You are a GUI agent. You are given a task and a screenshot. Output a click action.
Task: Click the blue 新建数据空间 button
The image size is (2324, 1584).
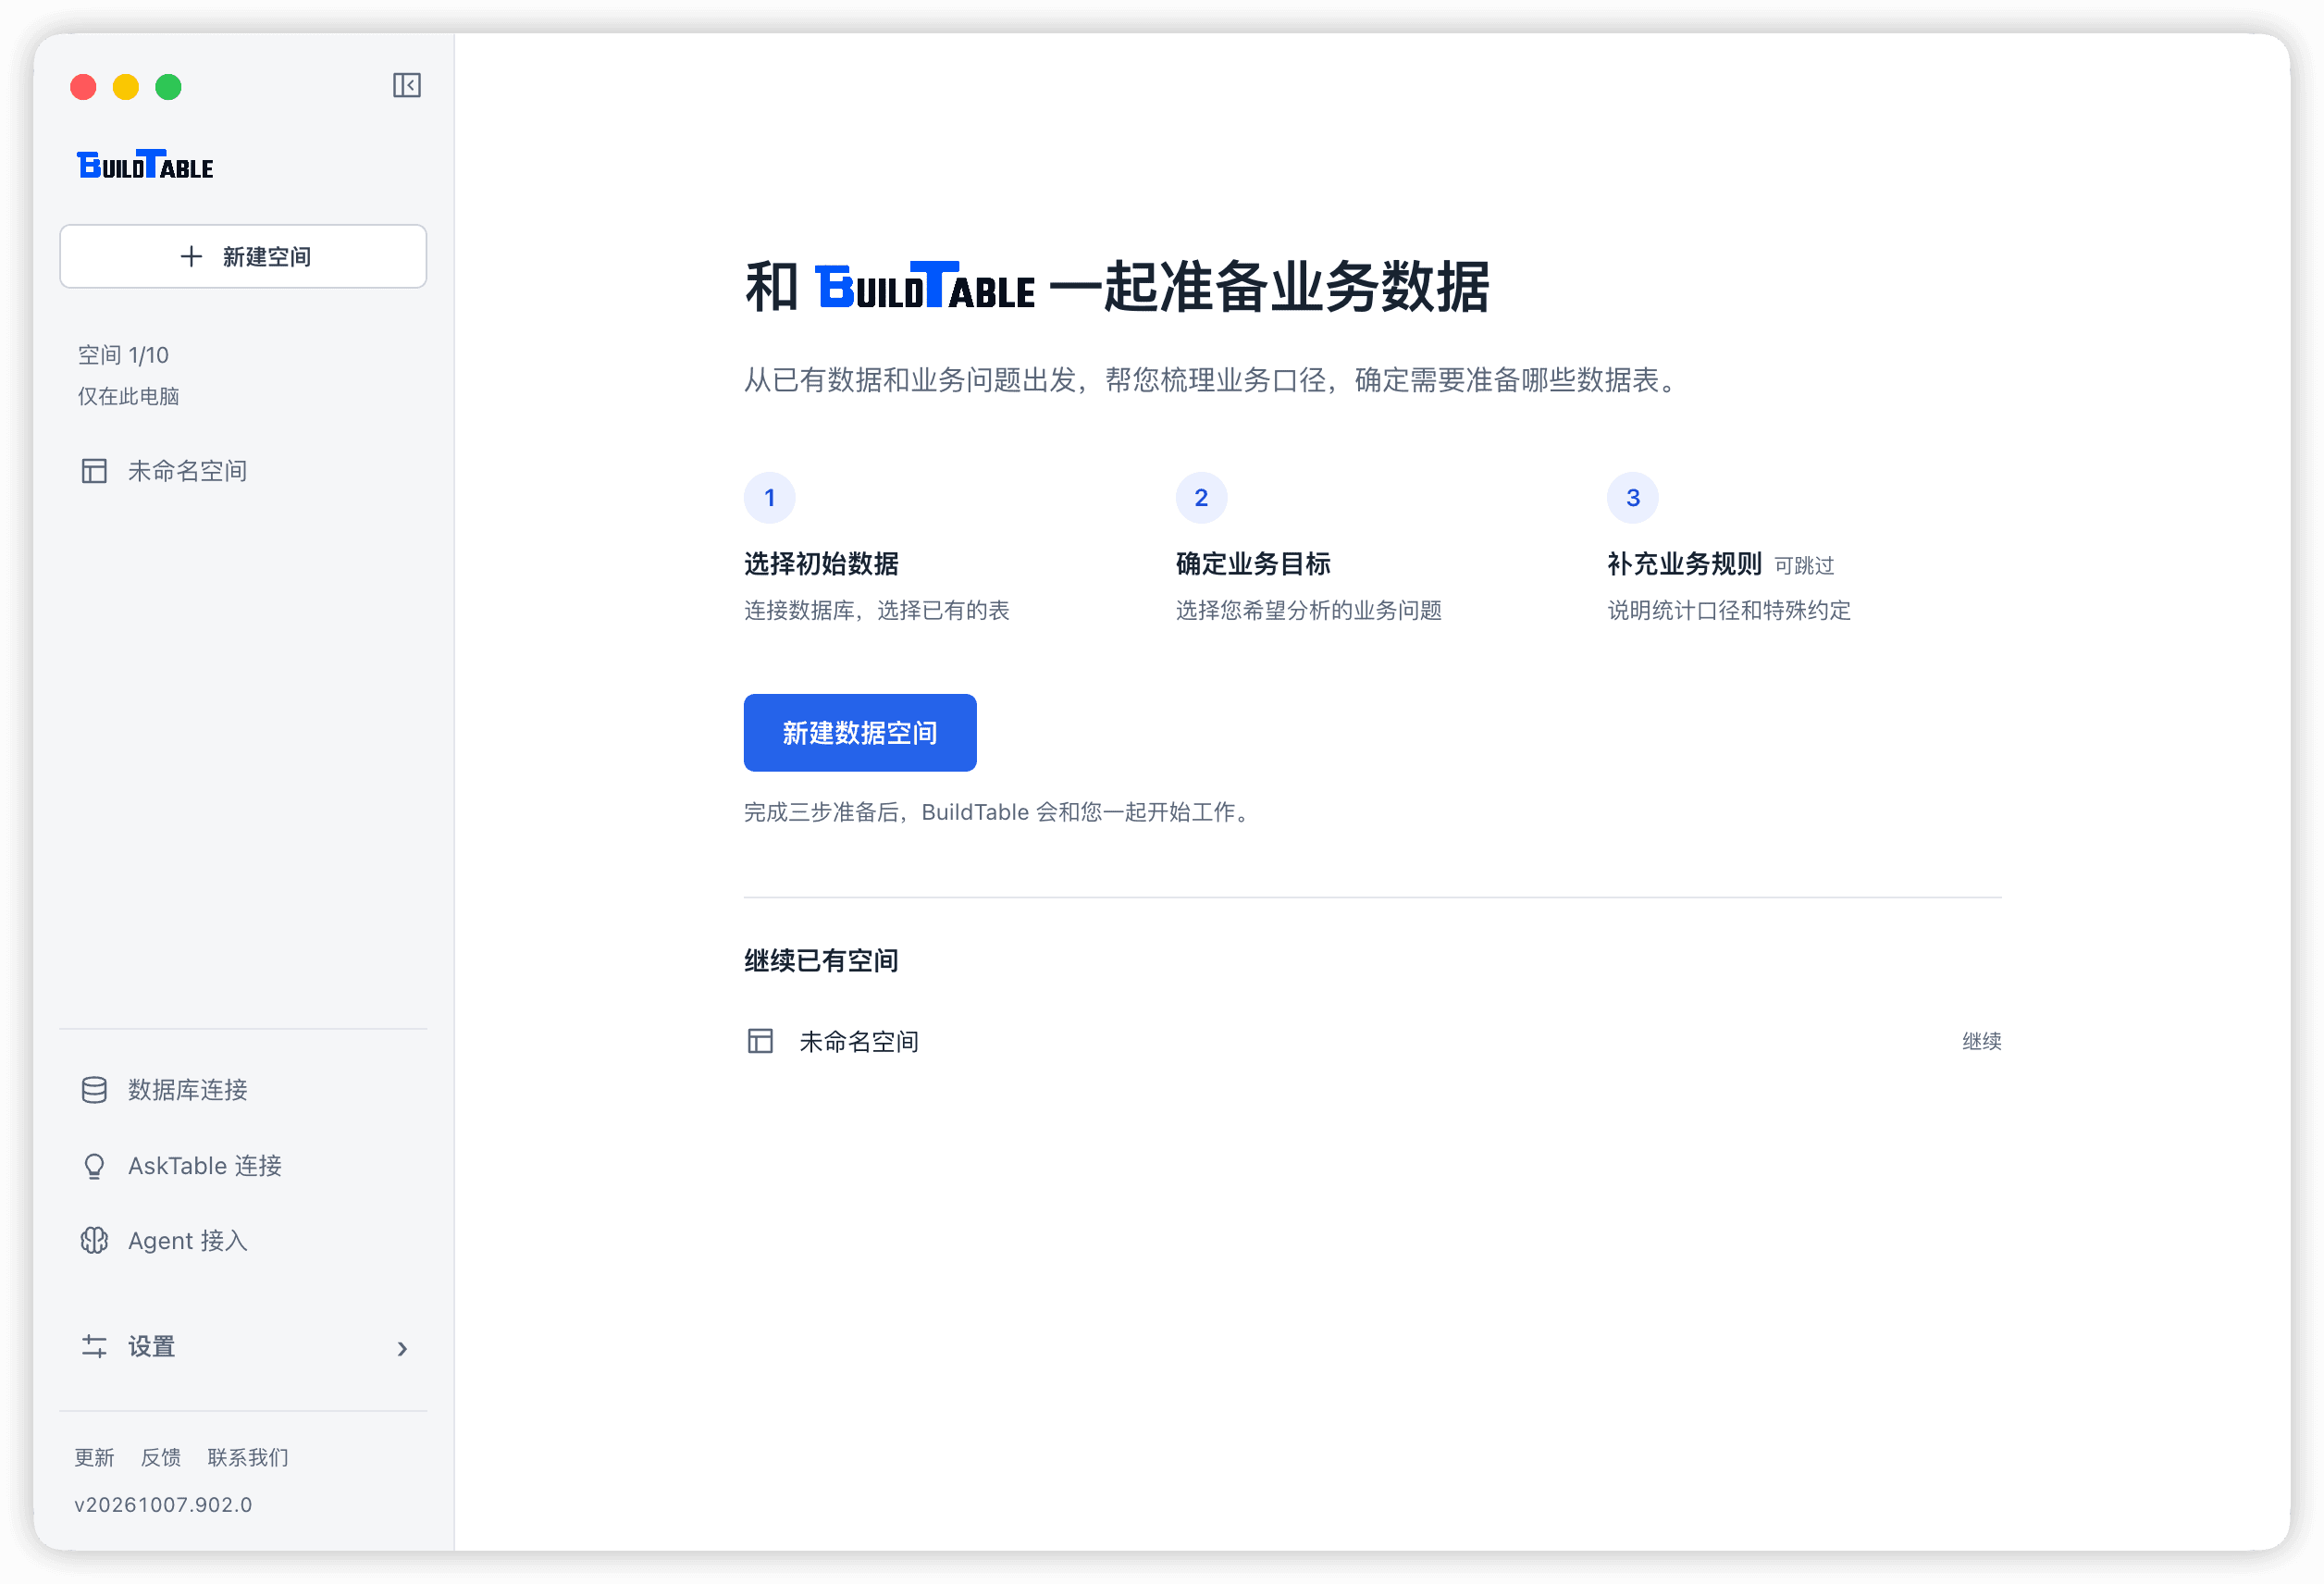[x=860, y=733]
